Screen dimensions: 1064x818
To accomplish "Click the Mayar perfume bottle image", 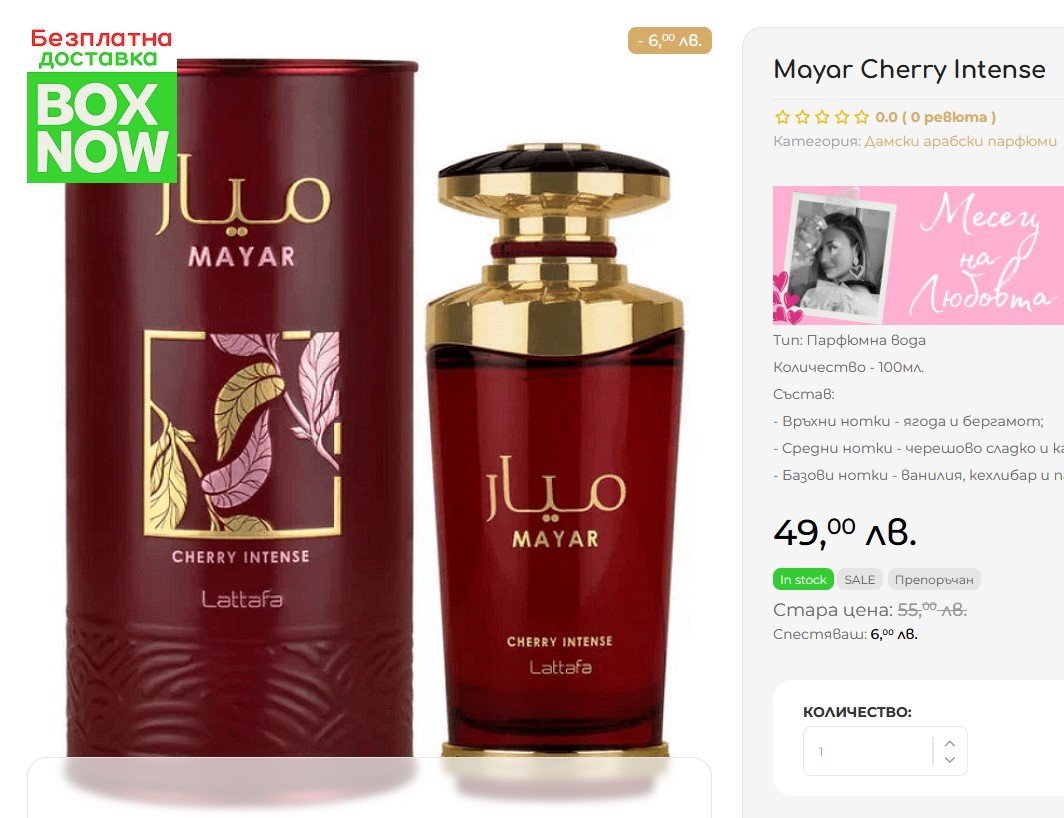I will point(554,448).
